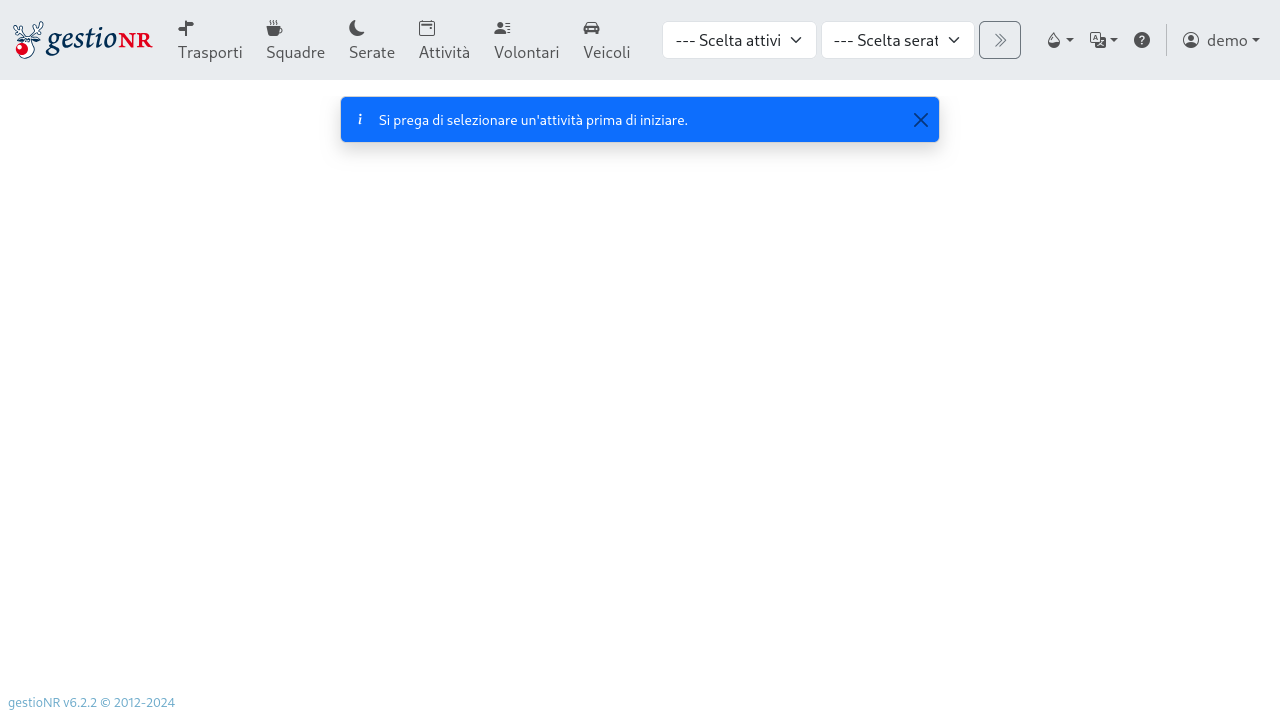Dismiss the blue info alert
The width and height of the screenshot is (1280, 720).
coord(920,120)
